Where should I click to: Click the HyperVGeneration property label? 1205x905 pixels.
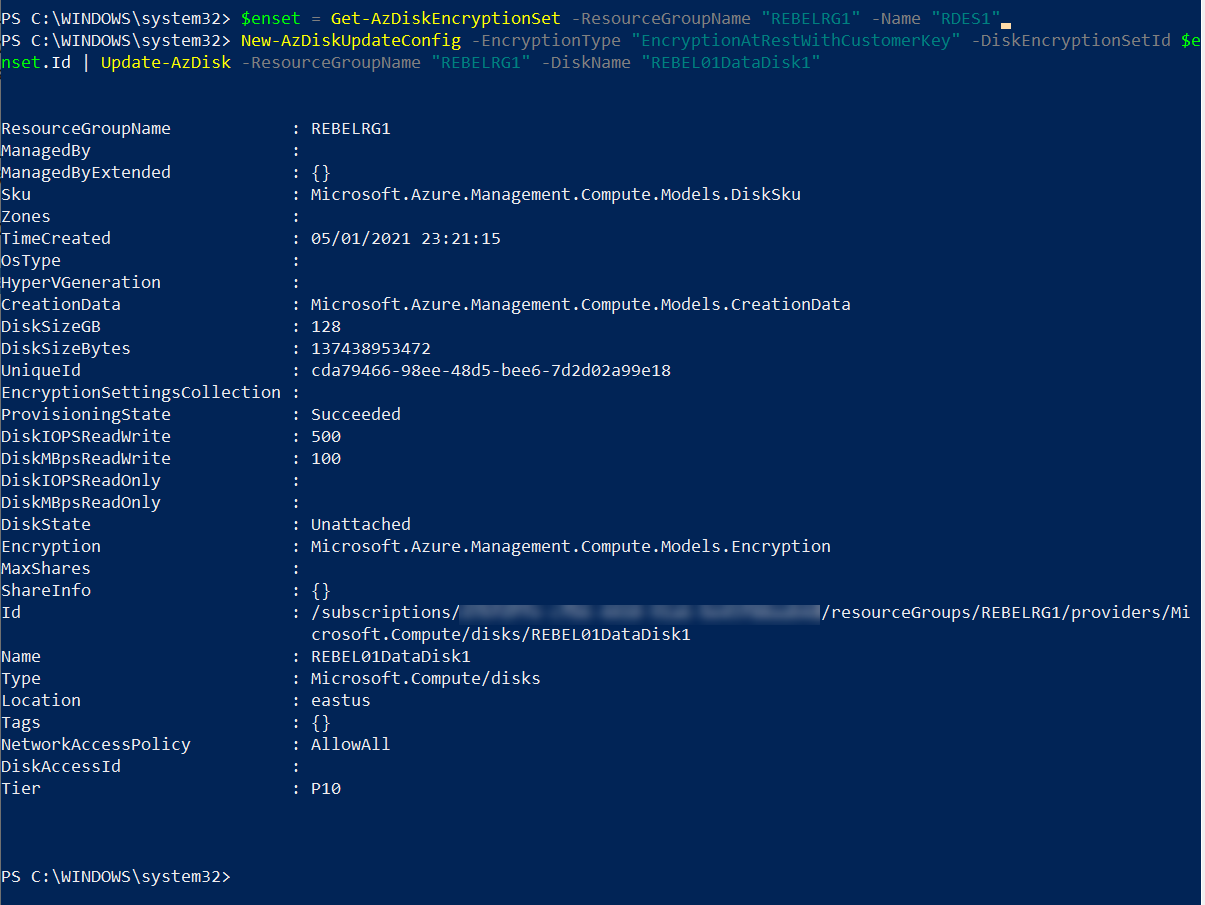[81, 283]
